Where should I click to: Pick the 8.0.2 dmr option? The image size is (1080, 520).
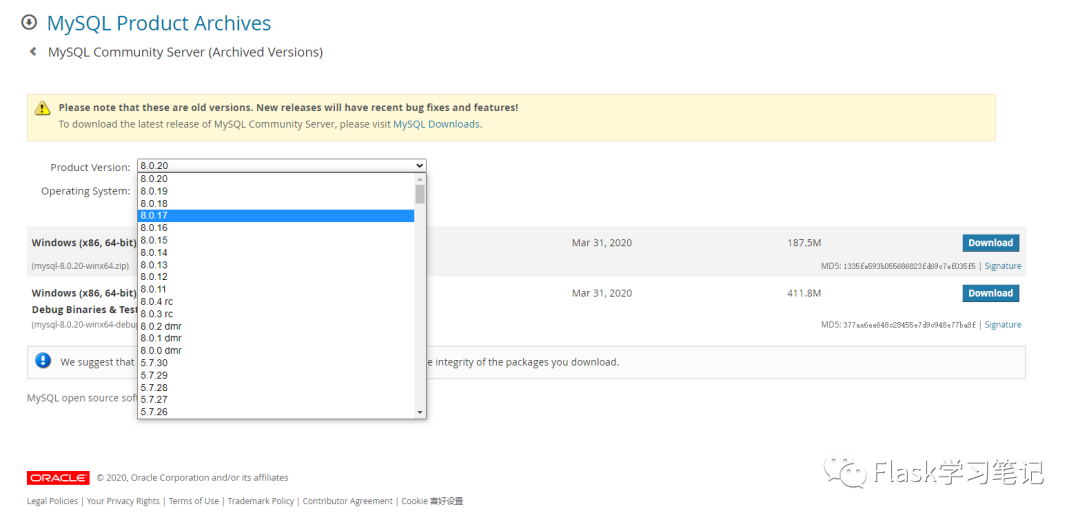tap(276, 326)
